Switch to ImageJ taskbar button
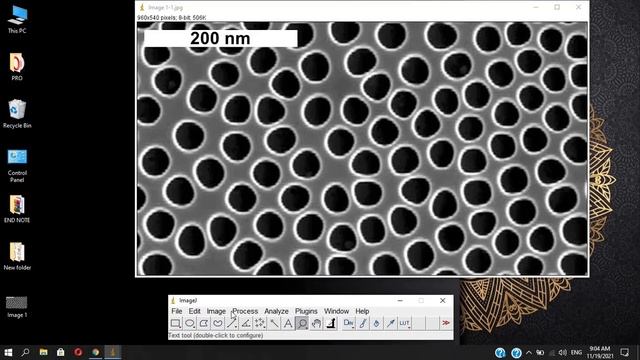This screenshot has height=360, width=640. pyautogui.click(x=113, y=352)
